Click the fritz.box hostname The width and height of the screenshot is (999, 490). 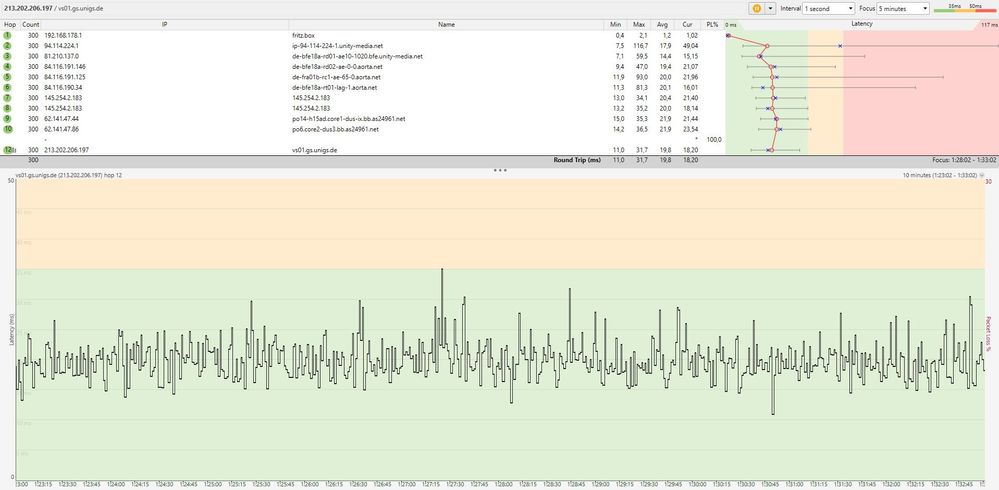coord(303,36)
